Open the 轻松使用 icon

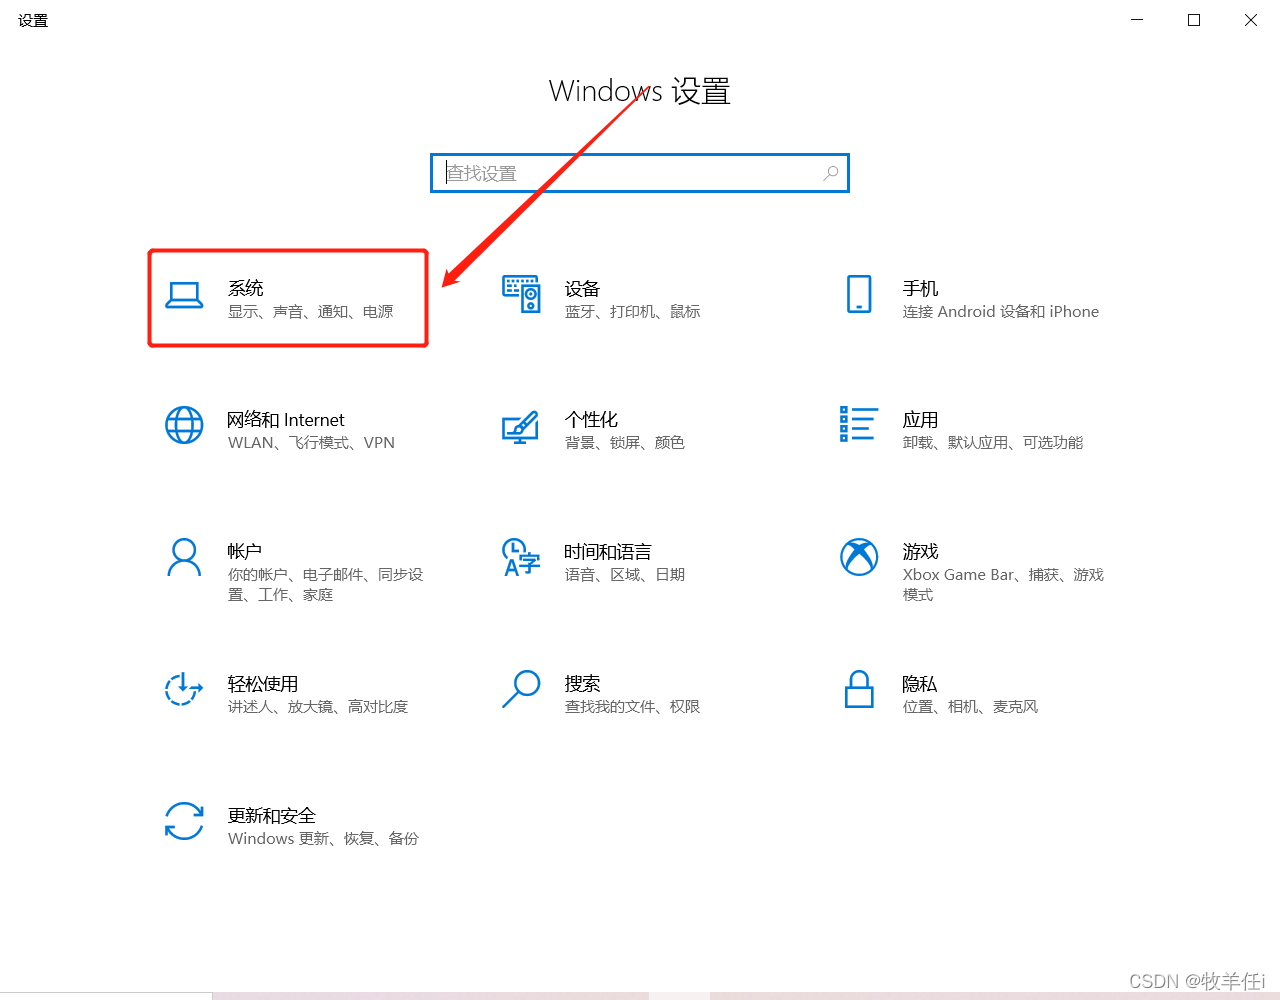[x=184, y=689]
